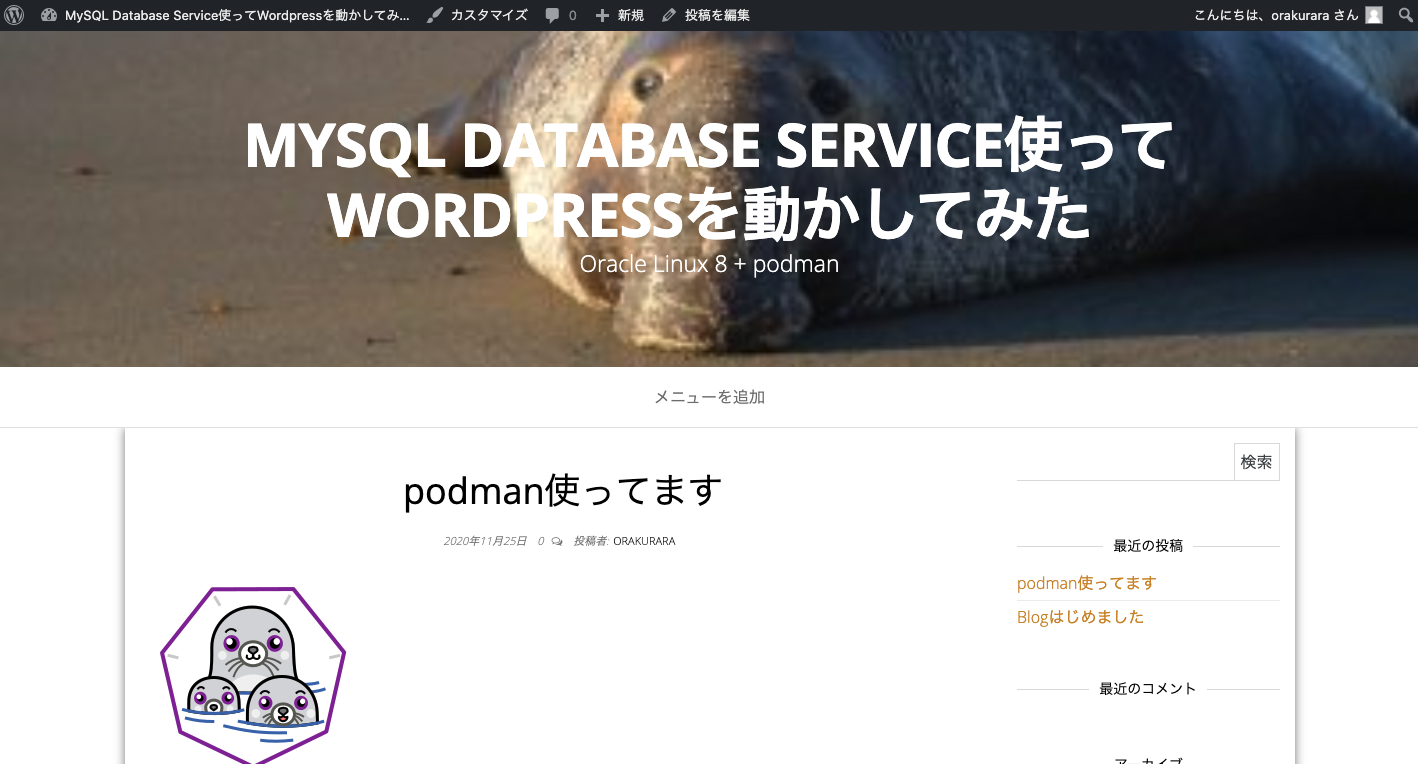Open author ORAKURARA's page
Viewport: 1418px width, 764px height.
pyautogui.click(x=644, y=541)
